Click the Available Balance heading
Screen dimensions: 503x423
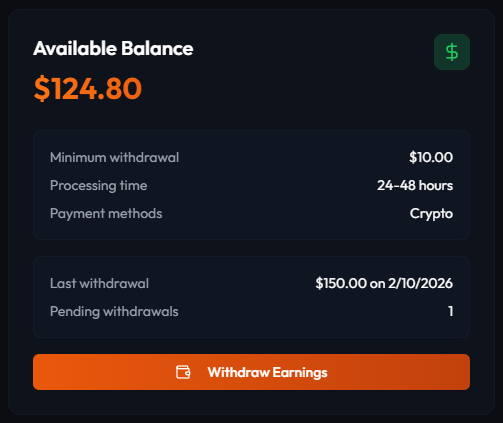tap(113, 49)
